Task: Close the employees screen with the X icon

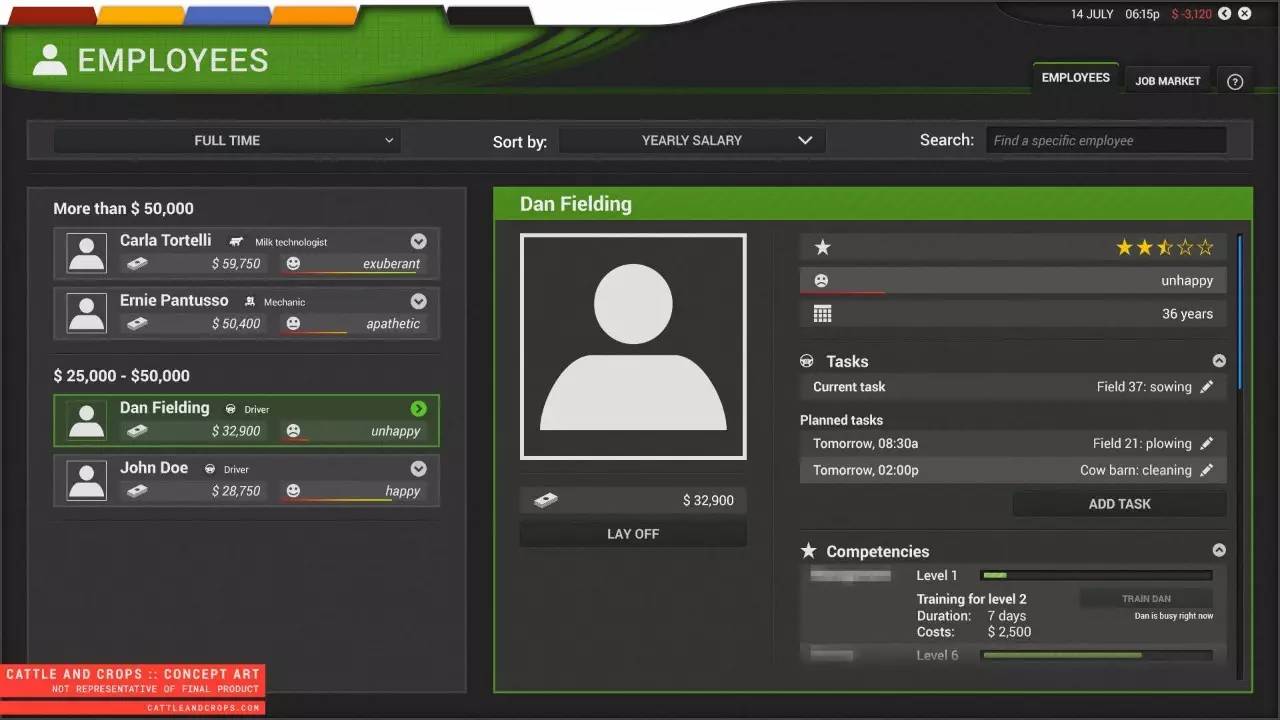Action: pyautogui.click(x=1245, y=14)
